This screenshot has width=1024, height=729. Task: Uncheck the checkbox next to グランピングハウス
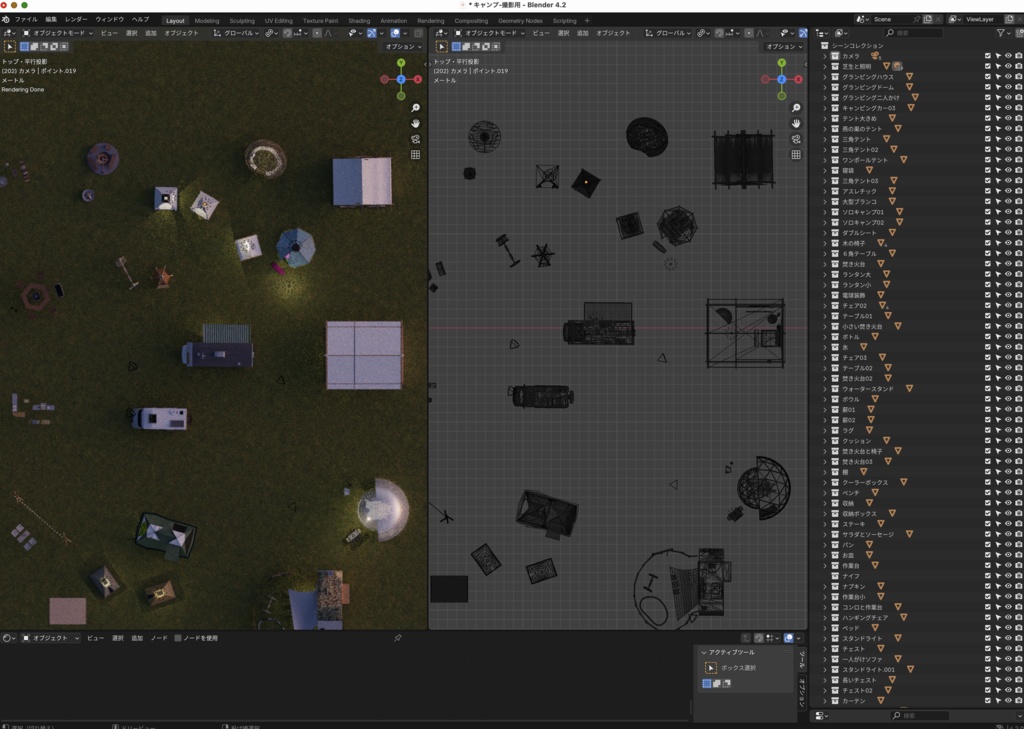(987, 75)
